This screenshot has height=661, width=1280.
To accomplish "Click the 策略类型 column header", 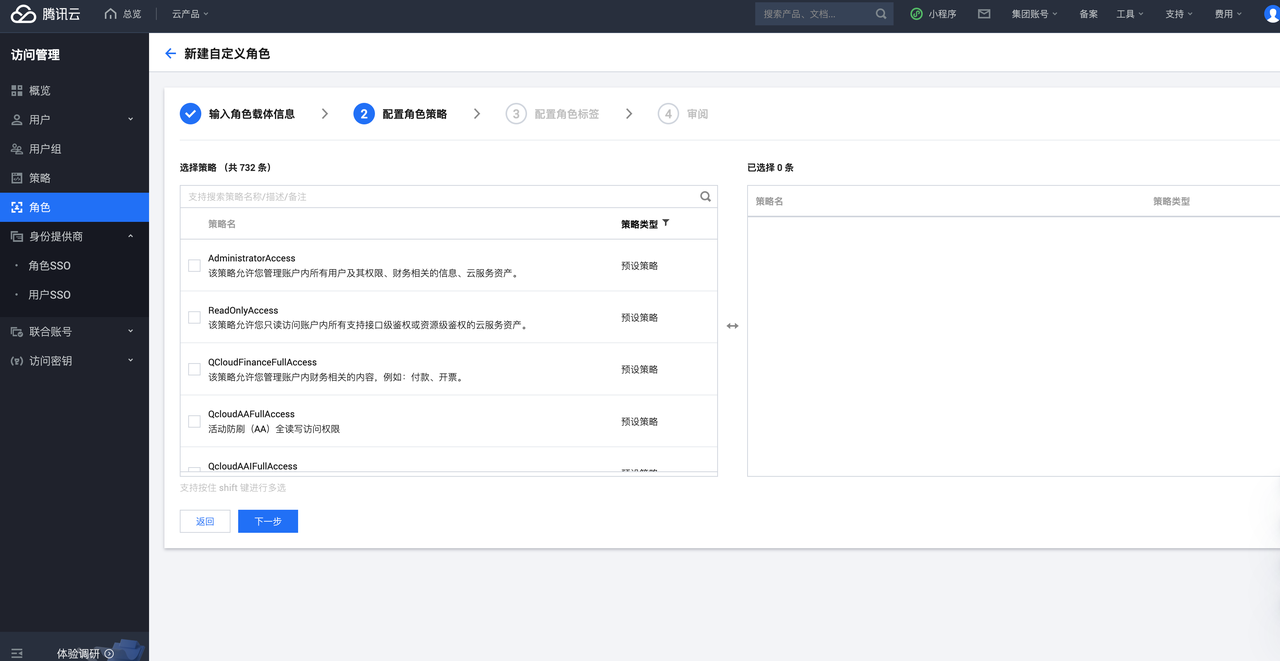I will pos(639,224).
